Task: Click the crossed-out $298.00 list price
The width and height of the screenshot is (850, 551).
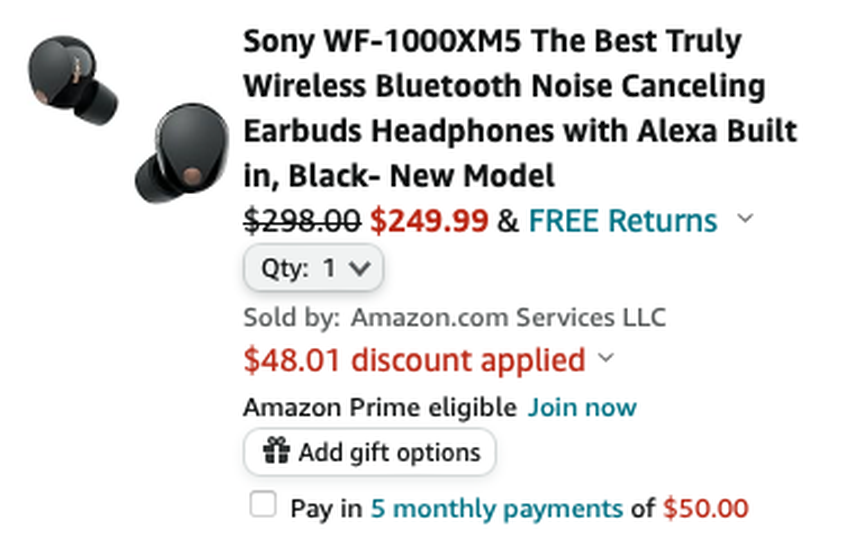Action: pos(302,220)
